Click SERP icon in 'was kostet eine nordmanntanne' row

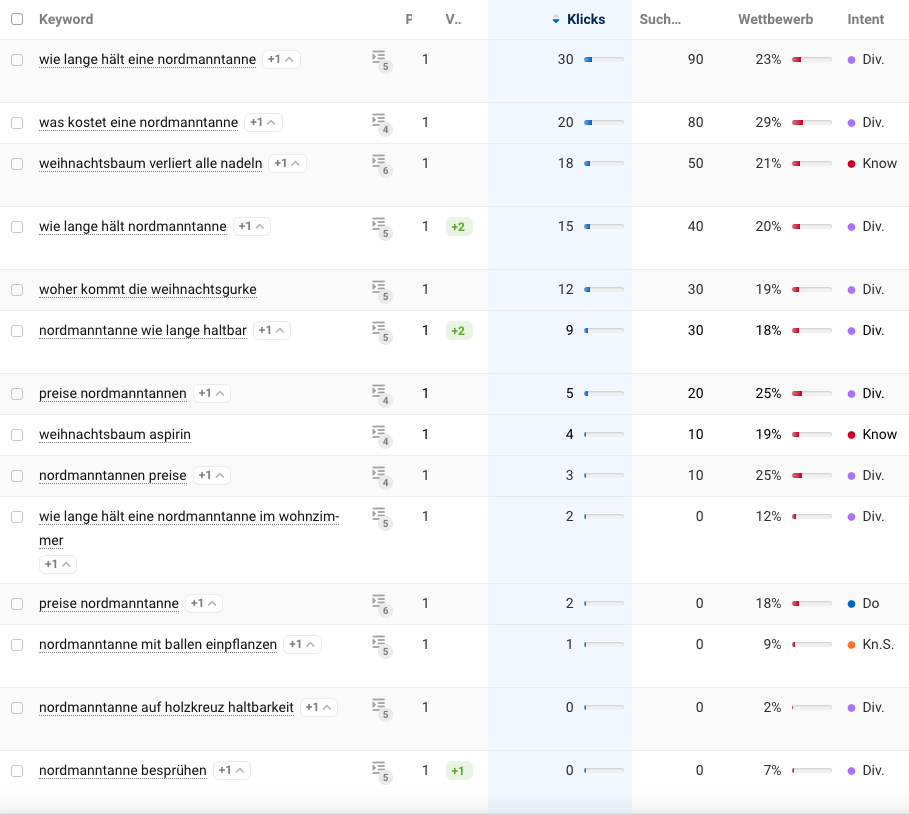coord(380,123)
